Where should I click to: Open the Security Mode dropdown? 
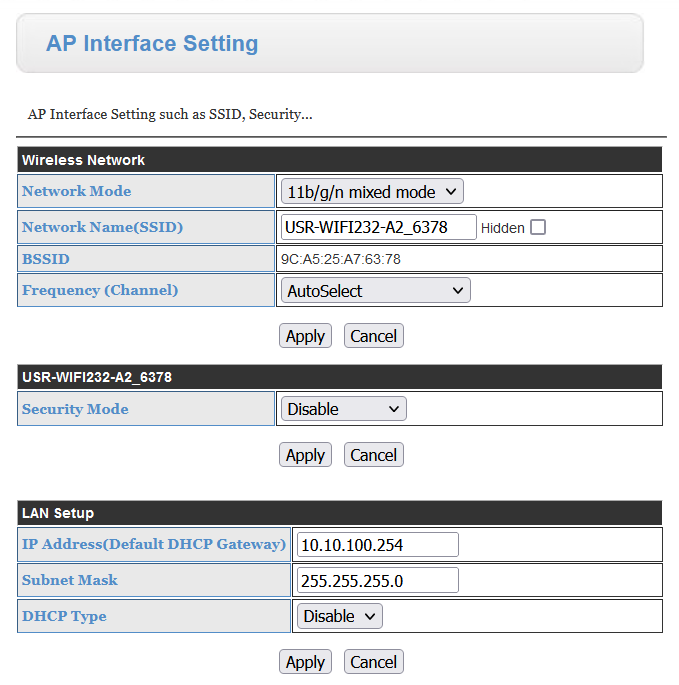[343, 409]
